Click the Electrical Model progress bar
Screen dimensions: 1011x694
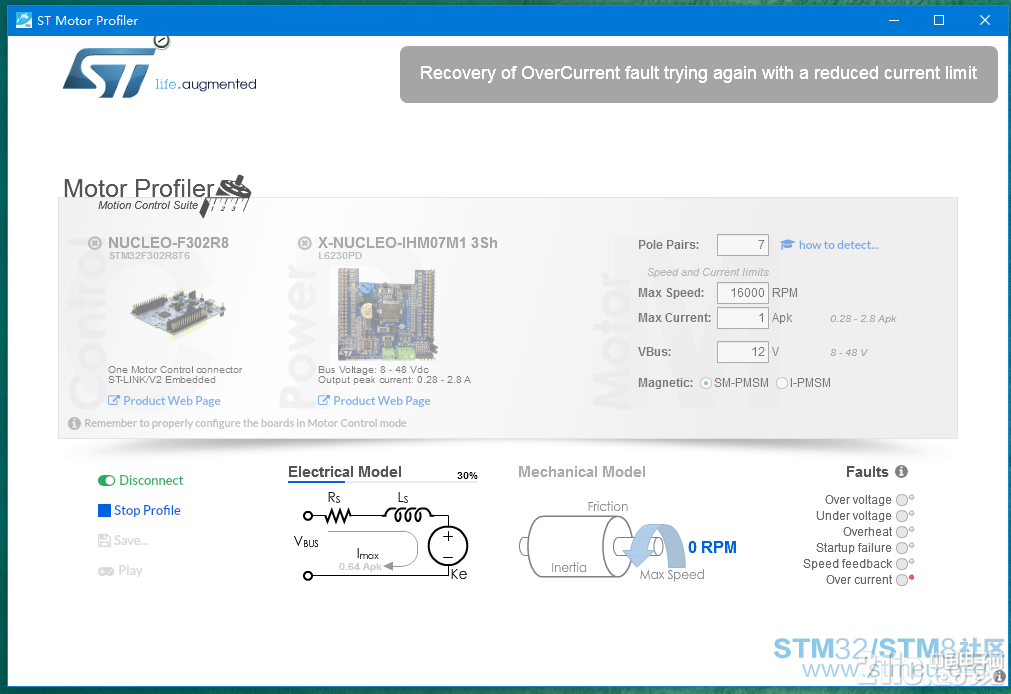tap(383, 482)
